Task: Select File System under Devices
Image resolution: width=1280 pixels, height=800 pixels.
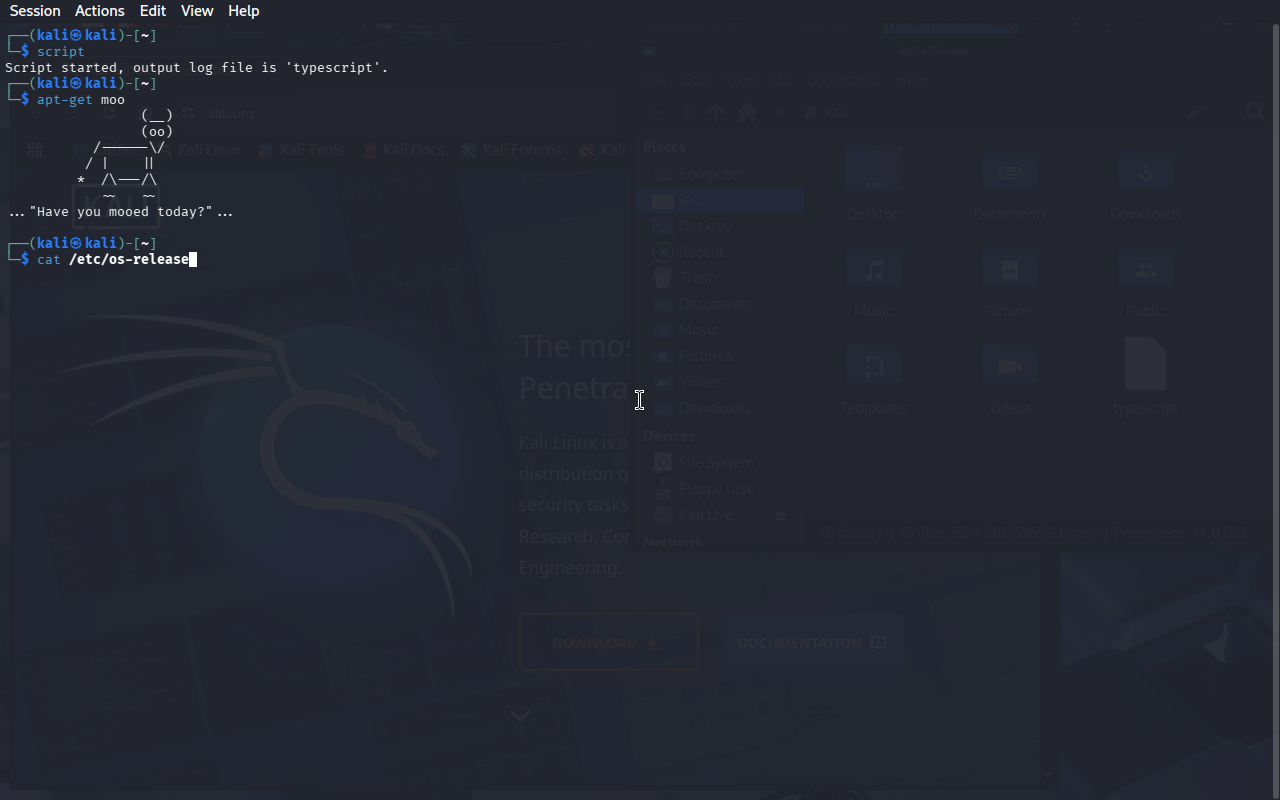Action: (x=715, y=463)
